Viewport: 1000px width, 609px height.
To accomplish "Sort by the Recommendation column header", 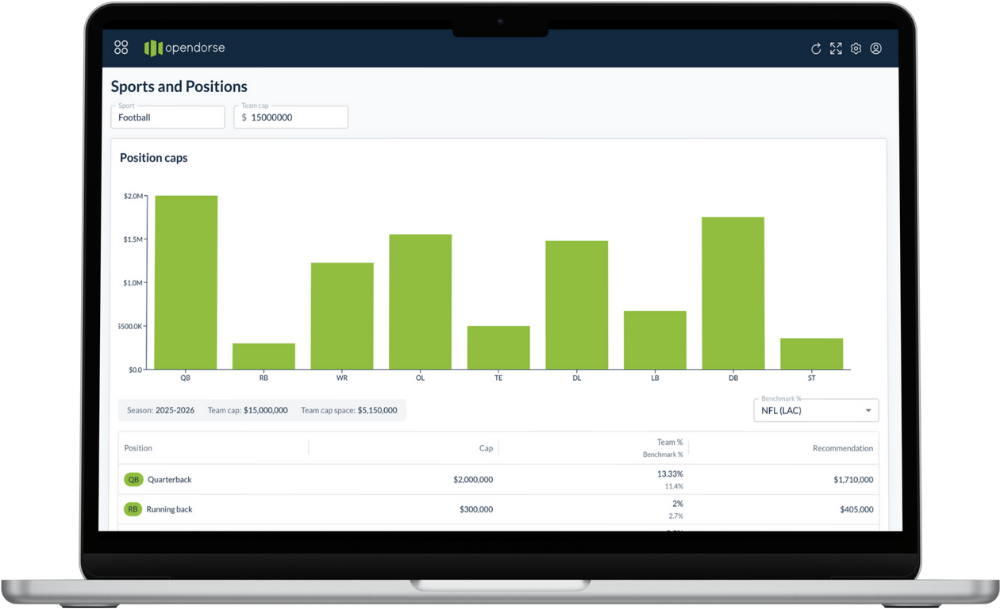I will [x=842, y=448].
